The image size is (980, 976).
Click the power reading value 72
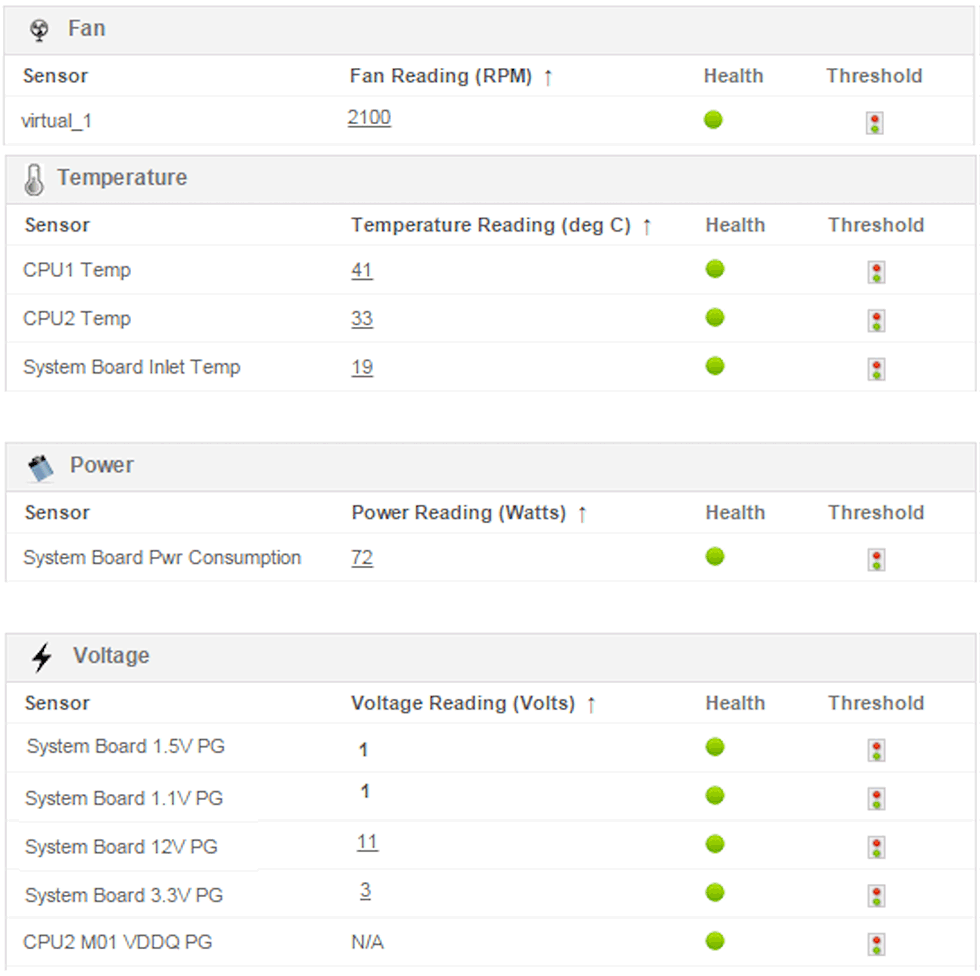(362, 557)
